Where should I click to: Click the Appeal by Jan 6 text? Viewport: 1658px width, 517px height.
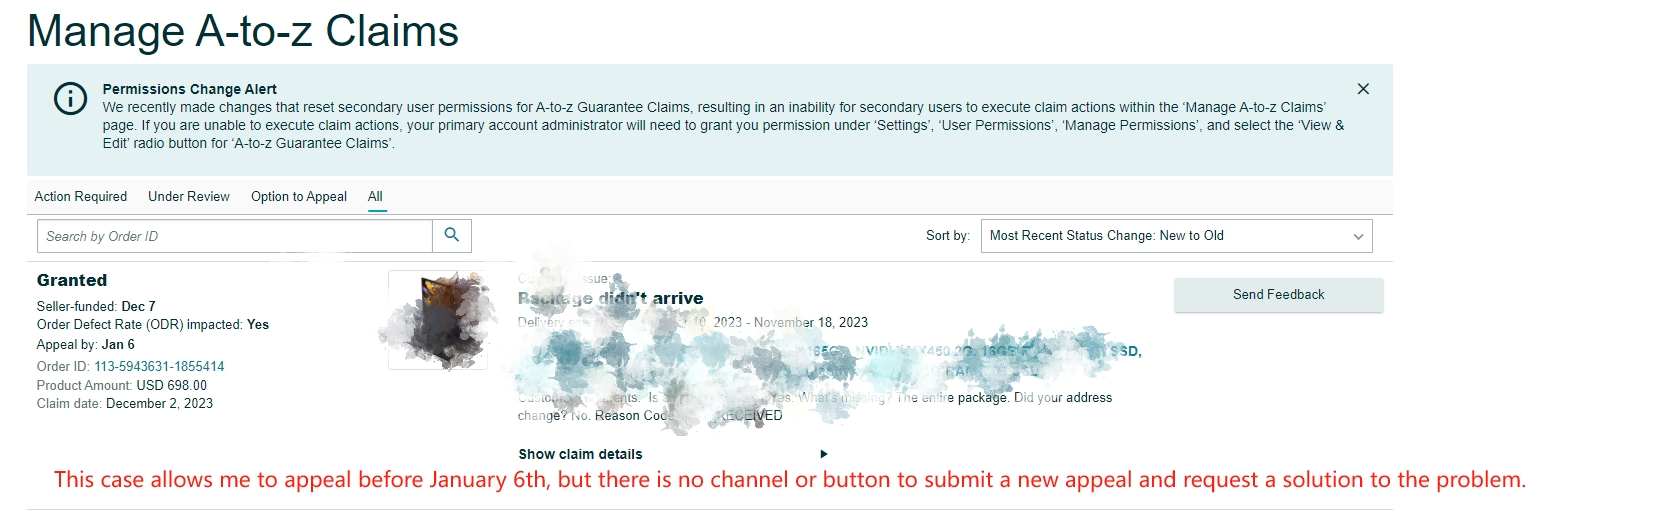86,345
